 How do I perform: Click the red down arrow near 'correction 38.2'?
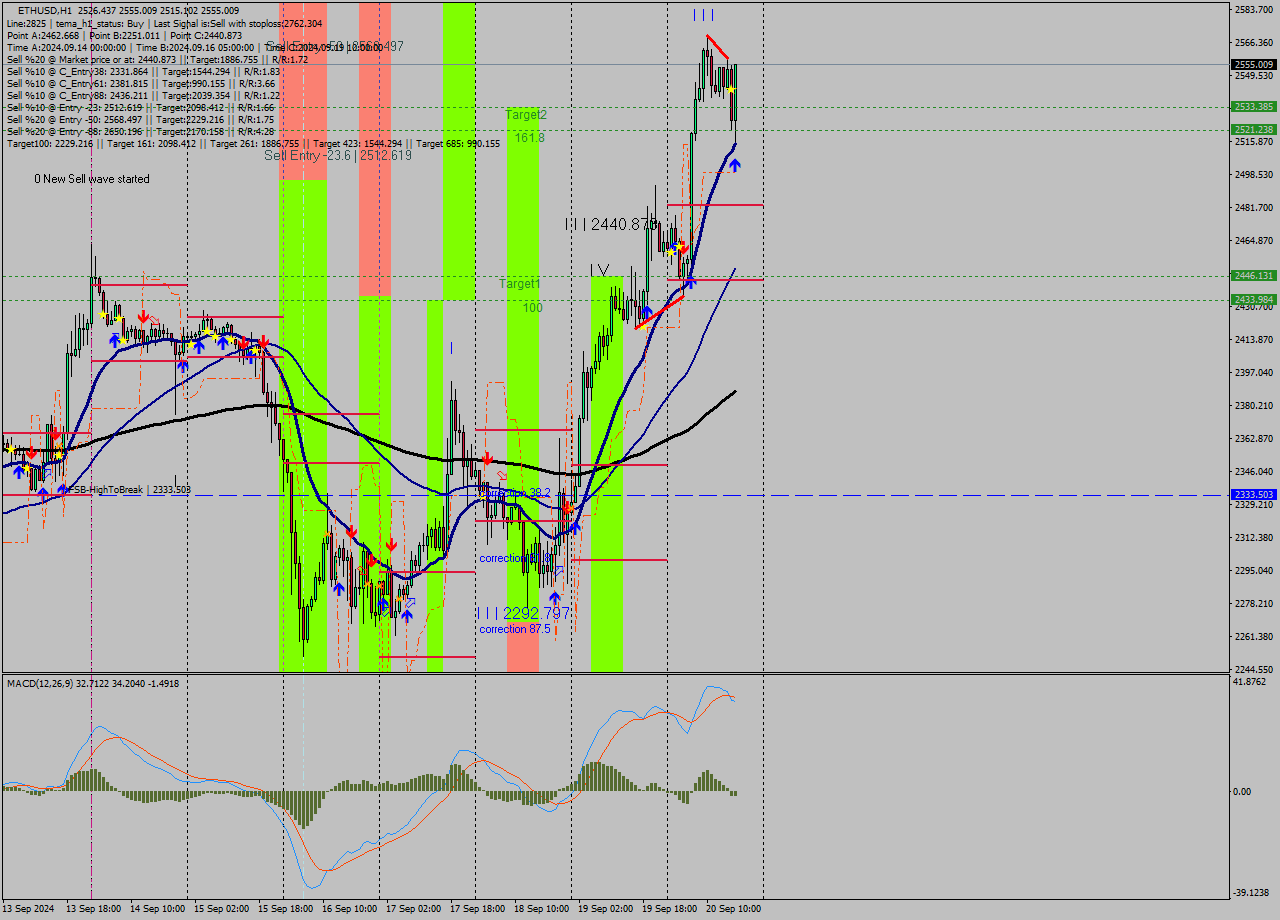(x=487, y=460)
